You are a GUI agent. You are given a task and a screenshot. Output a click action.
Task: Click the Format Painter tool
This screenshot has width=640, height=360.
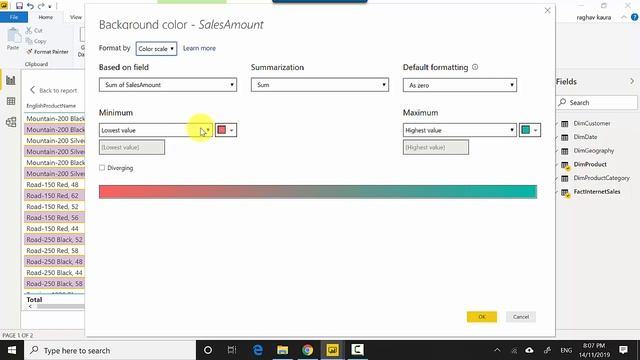[47, 52]
